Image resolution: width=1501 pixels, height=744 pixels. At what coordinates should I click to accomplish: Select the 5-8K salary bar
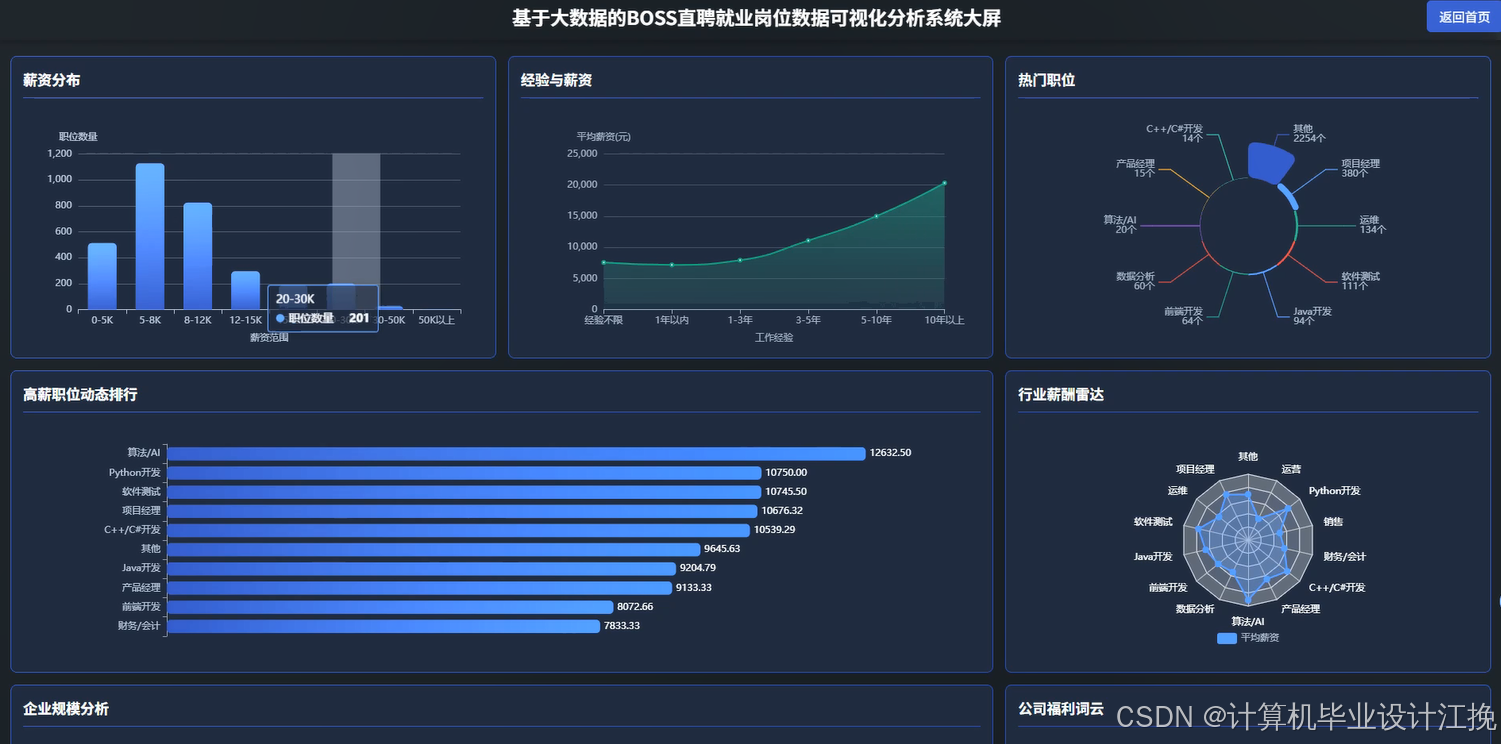coord(150,236)
